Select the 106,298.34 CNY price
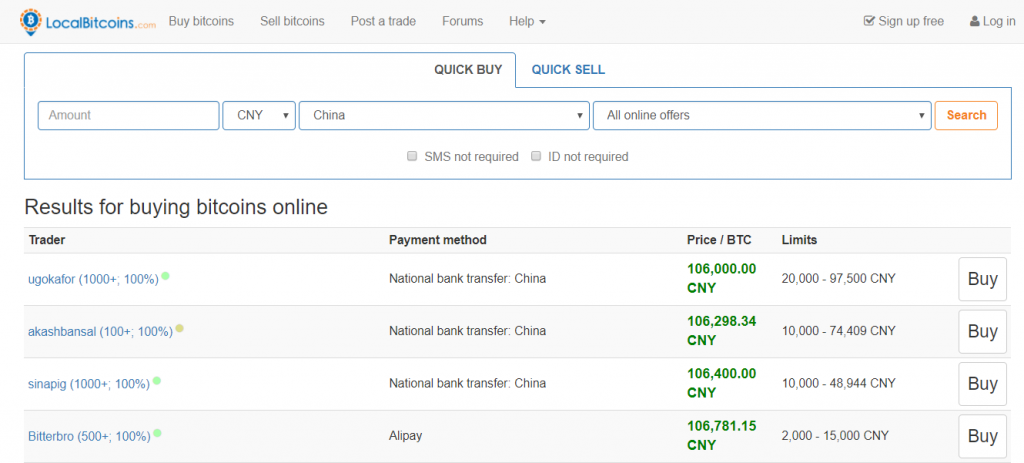 tap(722, 330)
